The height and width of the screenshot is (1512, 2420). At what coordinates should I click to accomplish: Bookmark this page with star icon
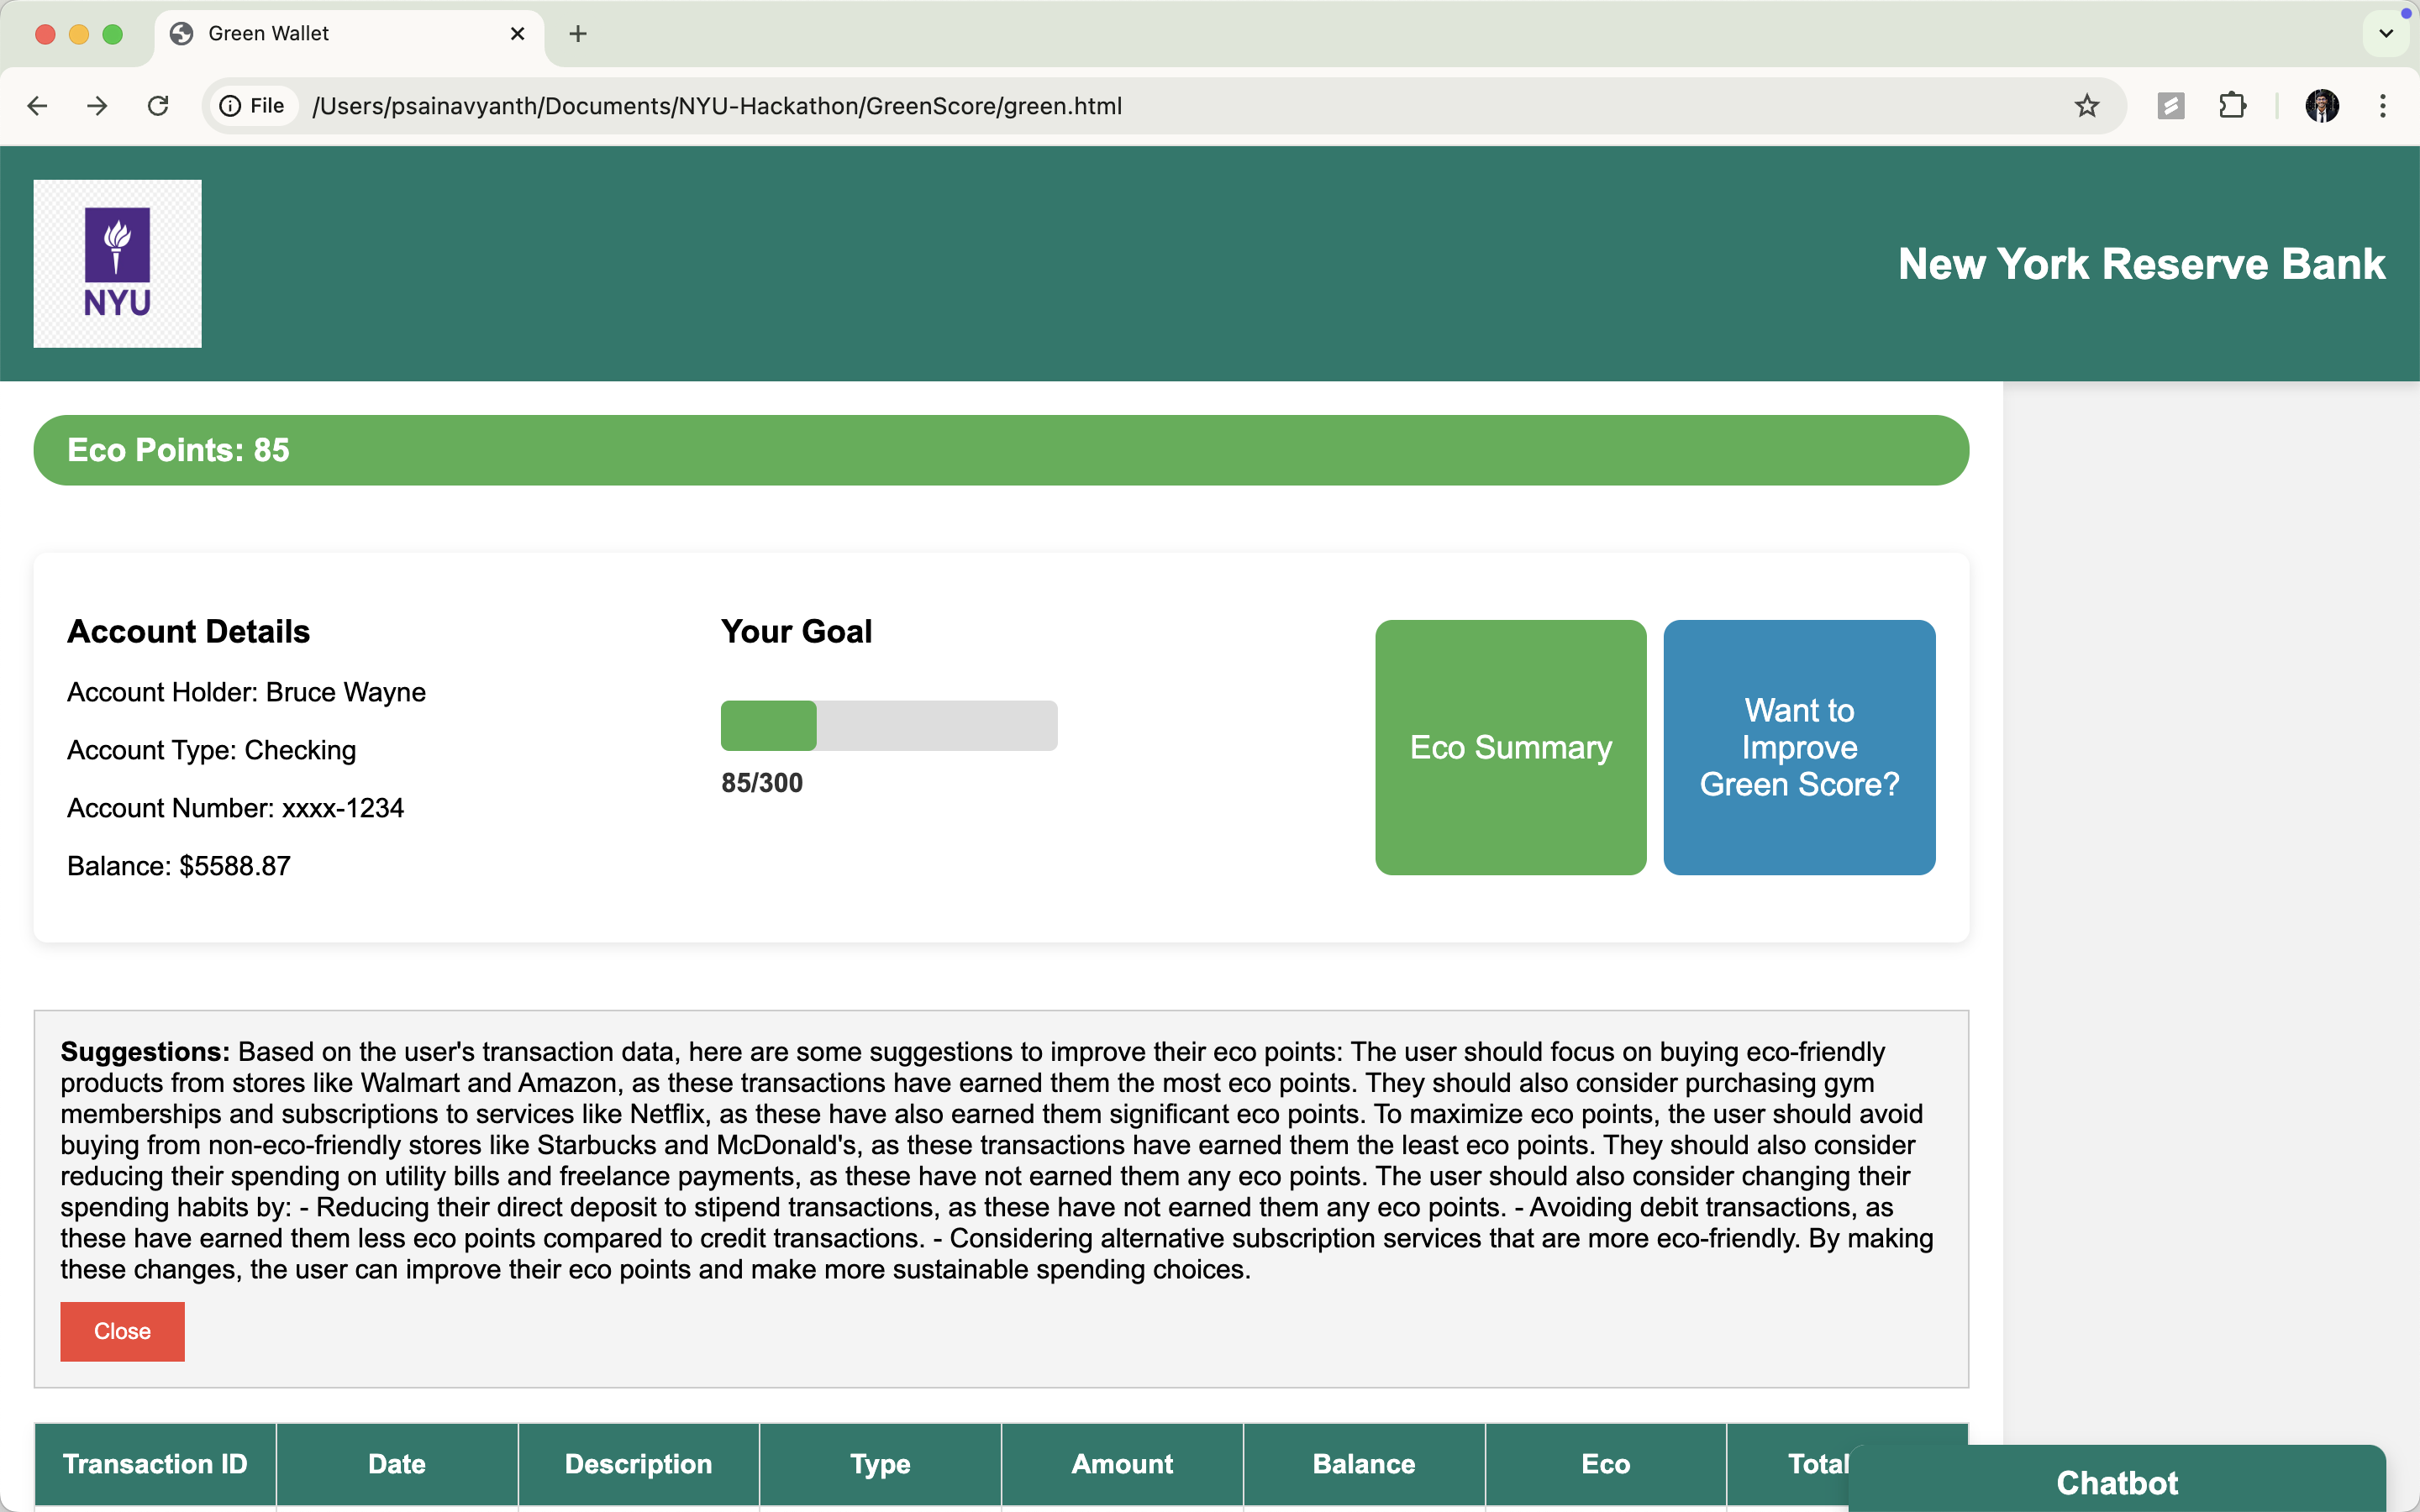point(2086,106)
